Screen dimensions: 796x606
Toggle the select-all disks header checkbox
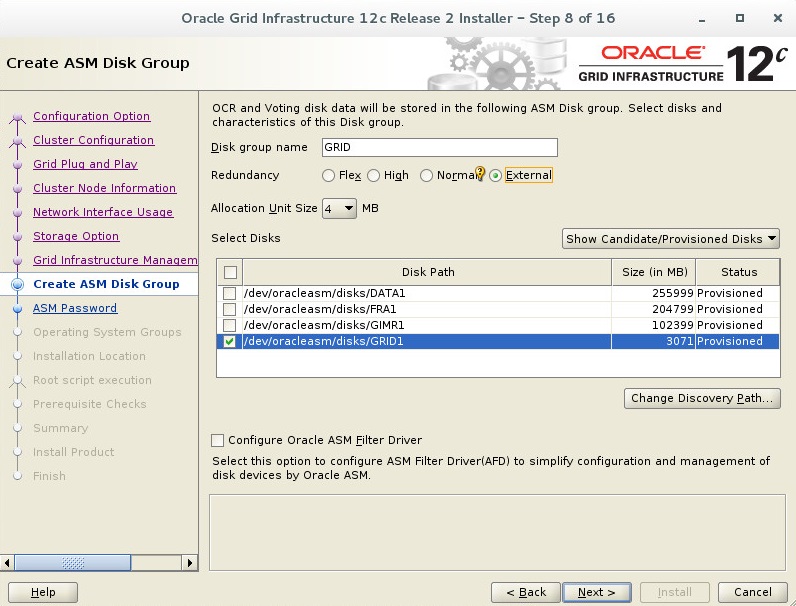click(x=230, y=273)
